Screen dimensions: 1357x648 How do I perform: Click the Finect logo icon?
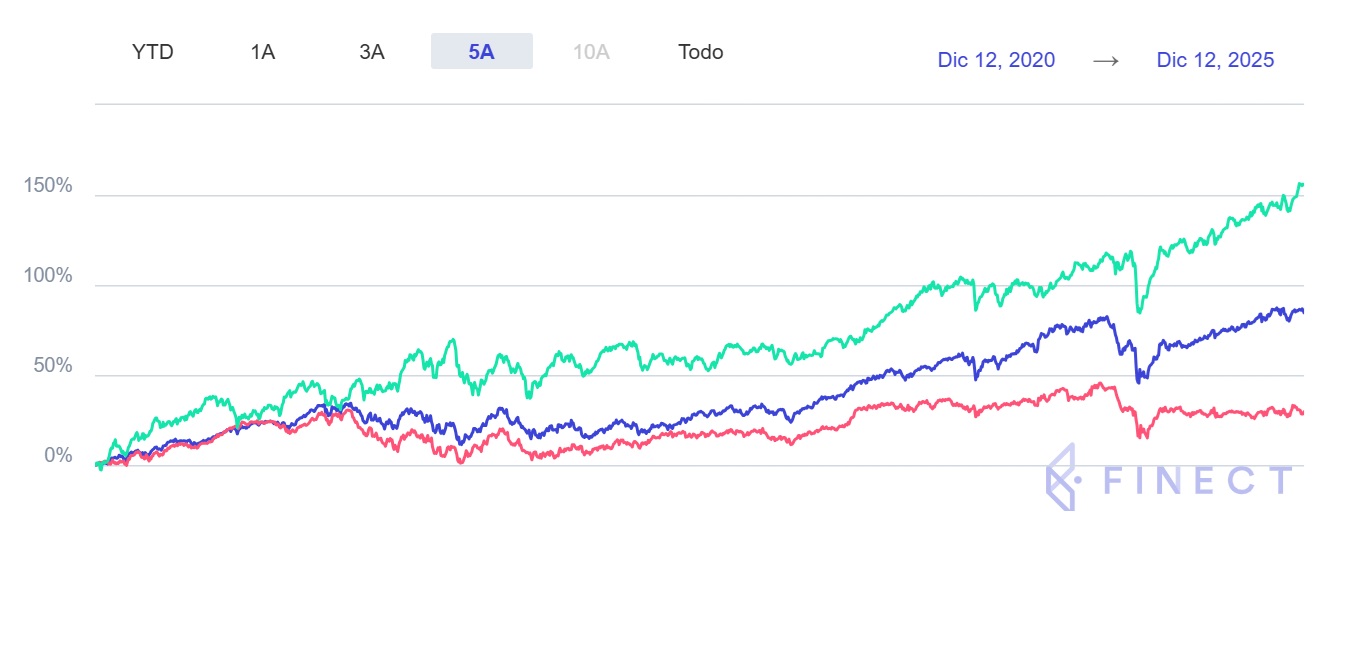[1061, 477]
